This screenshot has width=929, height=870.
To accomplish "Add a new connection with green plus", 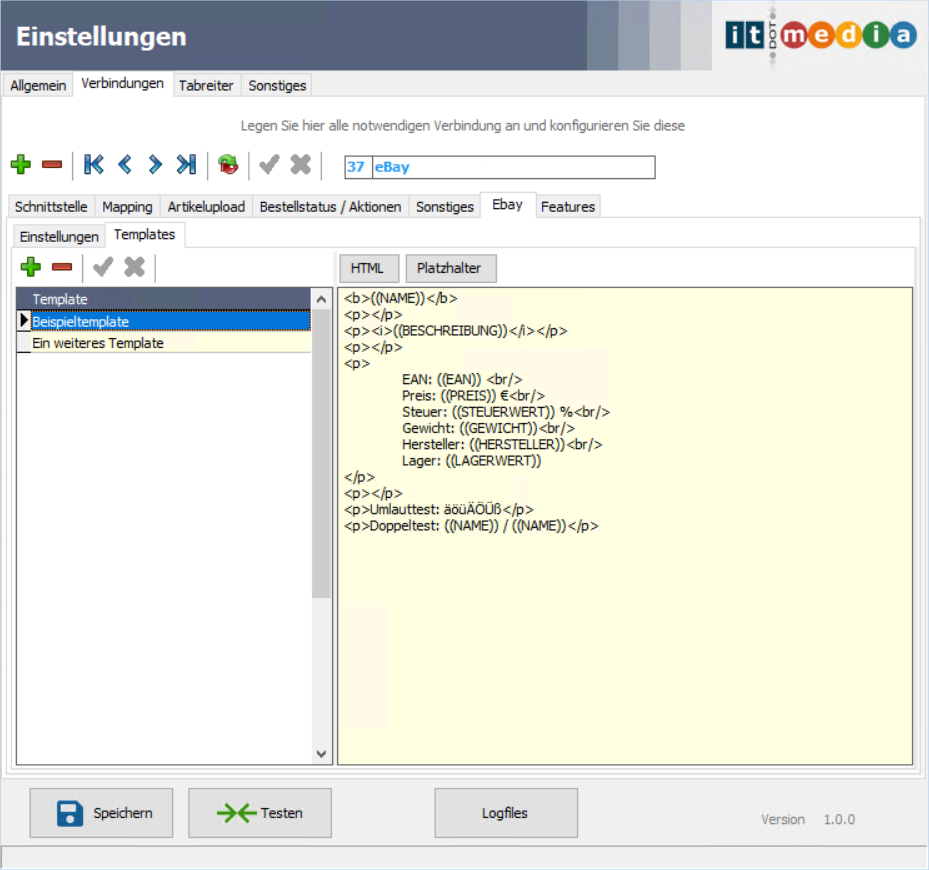I will [x=21, y=165].
